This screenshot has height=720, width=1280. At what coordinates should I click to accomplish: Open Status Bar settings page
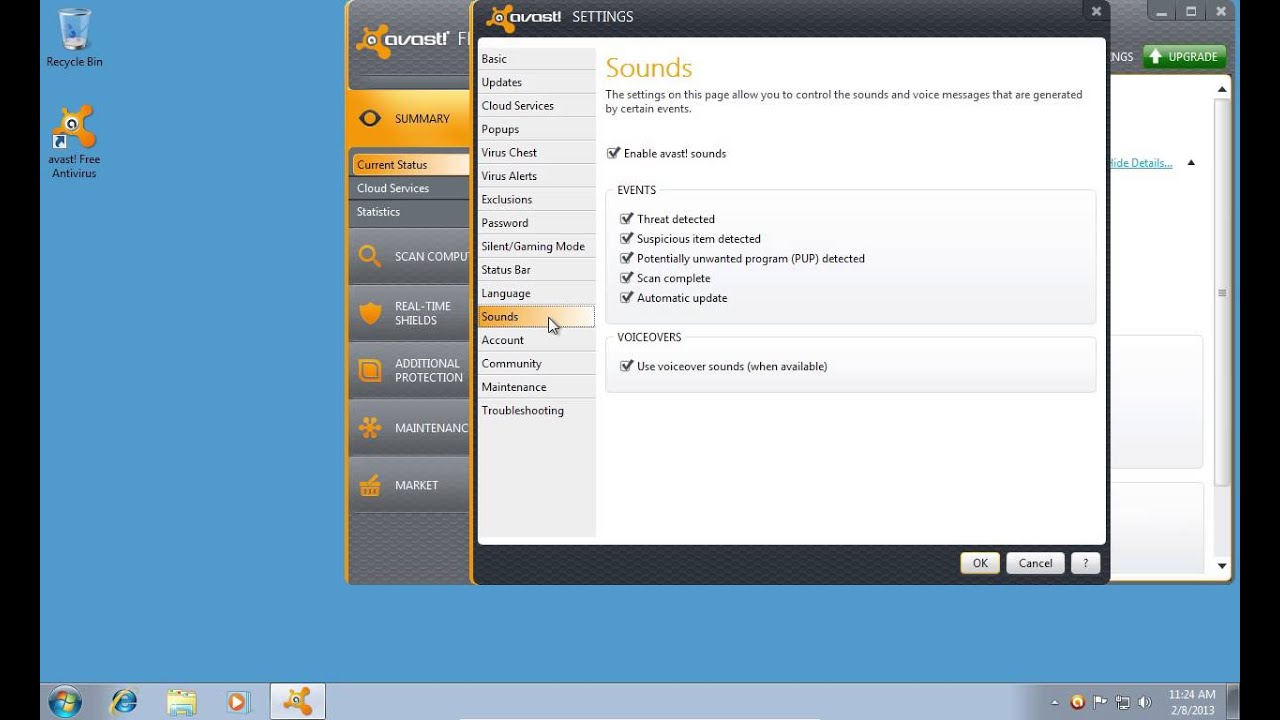click(536, 270)
